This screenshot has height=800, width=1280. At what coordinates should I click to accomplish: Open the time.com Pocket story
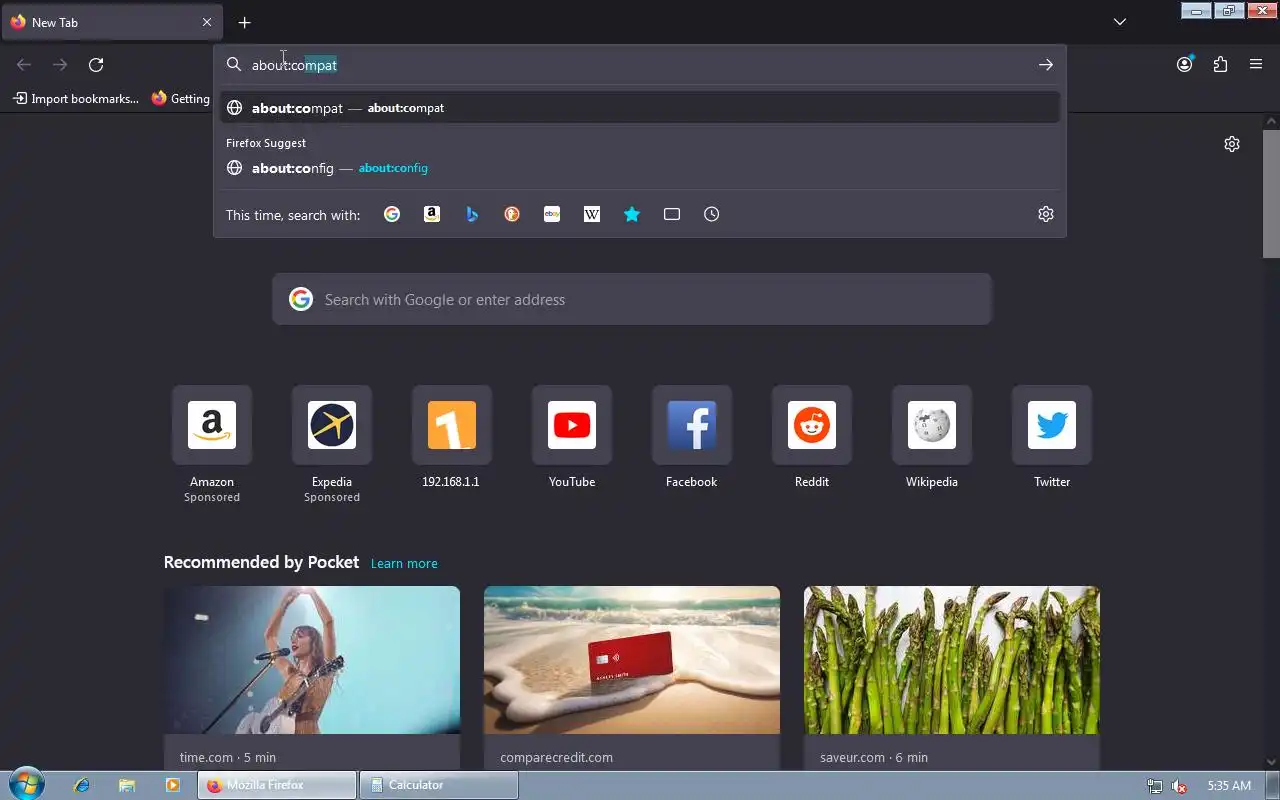point(312,677)
